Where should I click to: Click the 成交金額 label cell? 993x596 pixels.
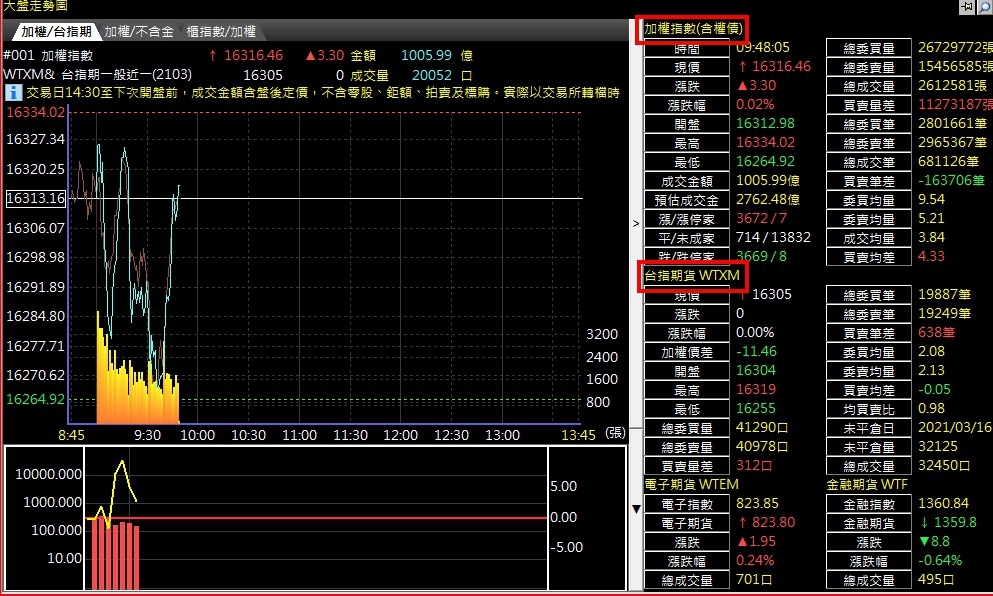point(687,182)
